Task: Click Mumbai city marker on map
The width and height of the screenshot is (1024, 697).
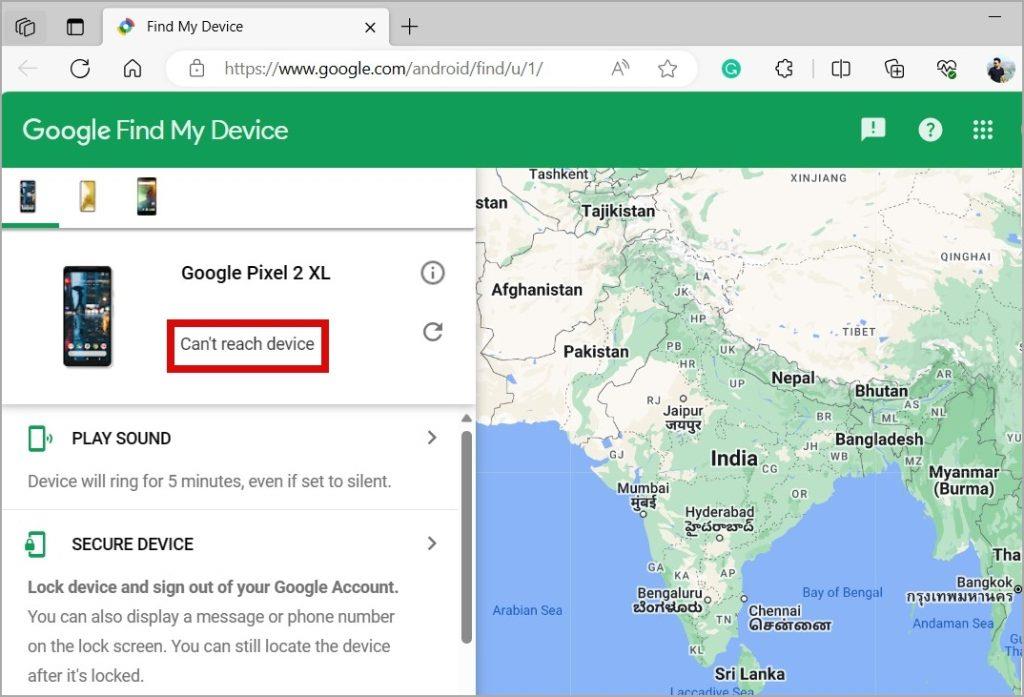Action: tap(643, 514)
